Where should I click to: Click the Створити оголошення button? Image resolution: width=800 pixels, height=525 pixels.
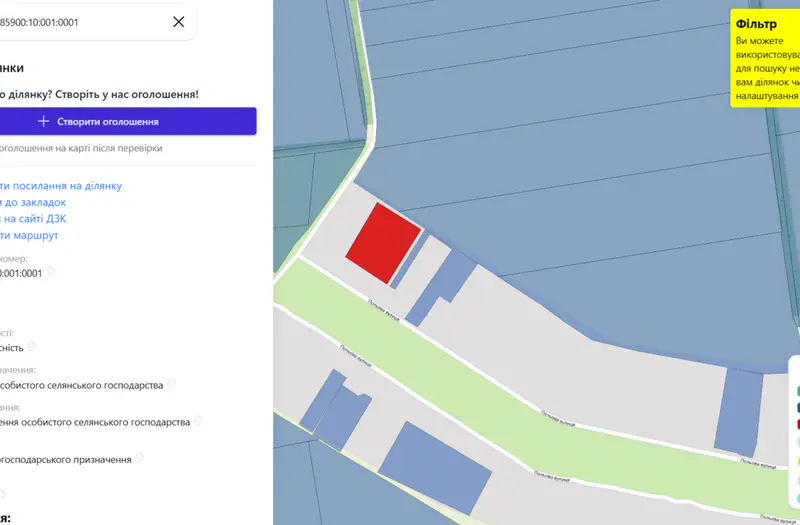pos(128,121)
